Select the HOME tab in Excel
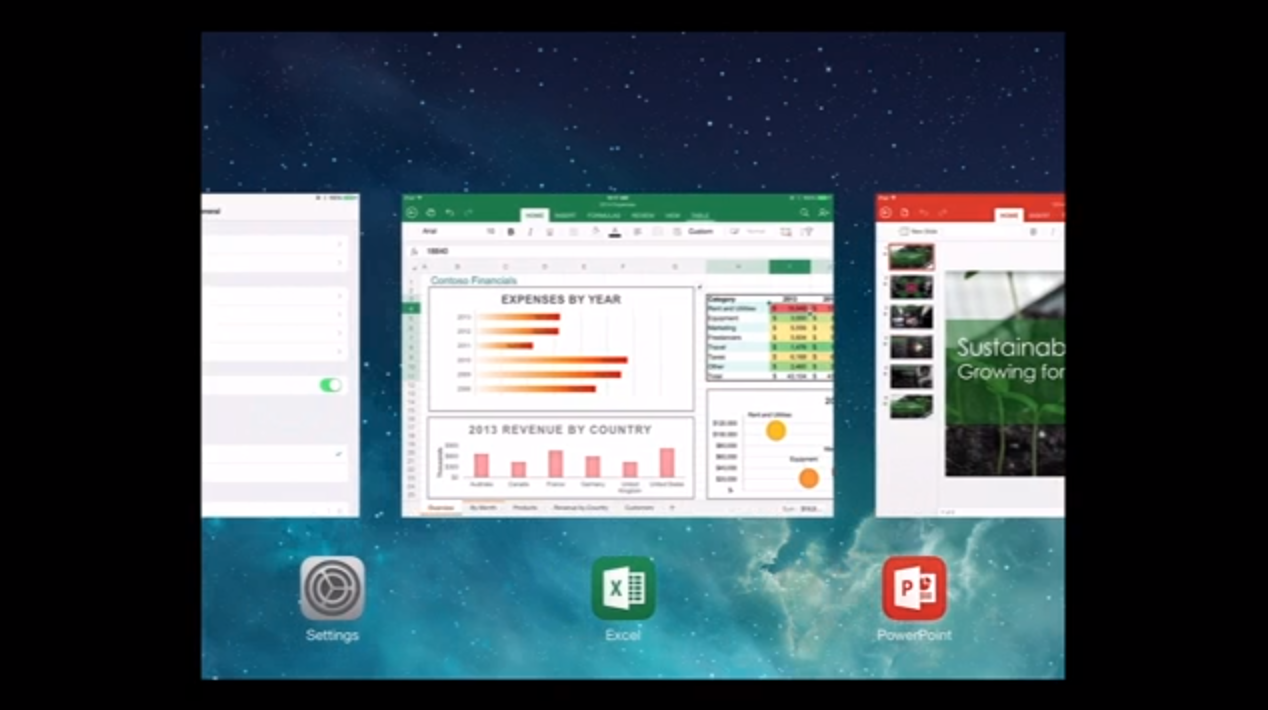This screenshot has height=710, width=1268. (535, 215)
